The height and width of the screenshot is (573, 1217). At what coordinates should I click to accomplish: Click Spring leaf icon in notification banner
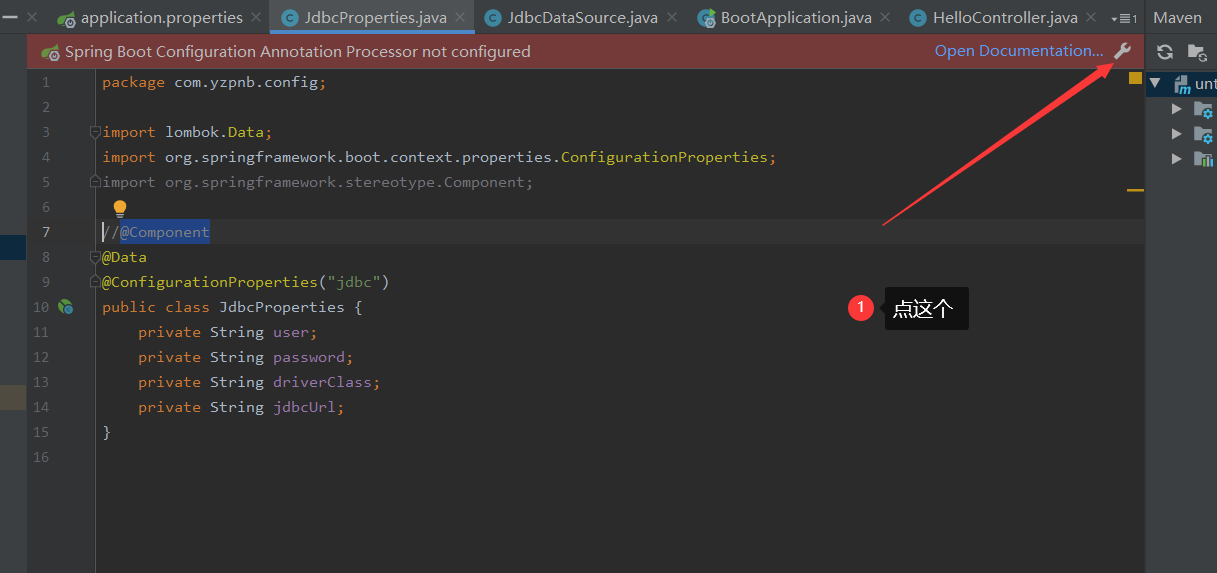[50, 52]
